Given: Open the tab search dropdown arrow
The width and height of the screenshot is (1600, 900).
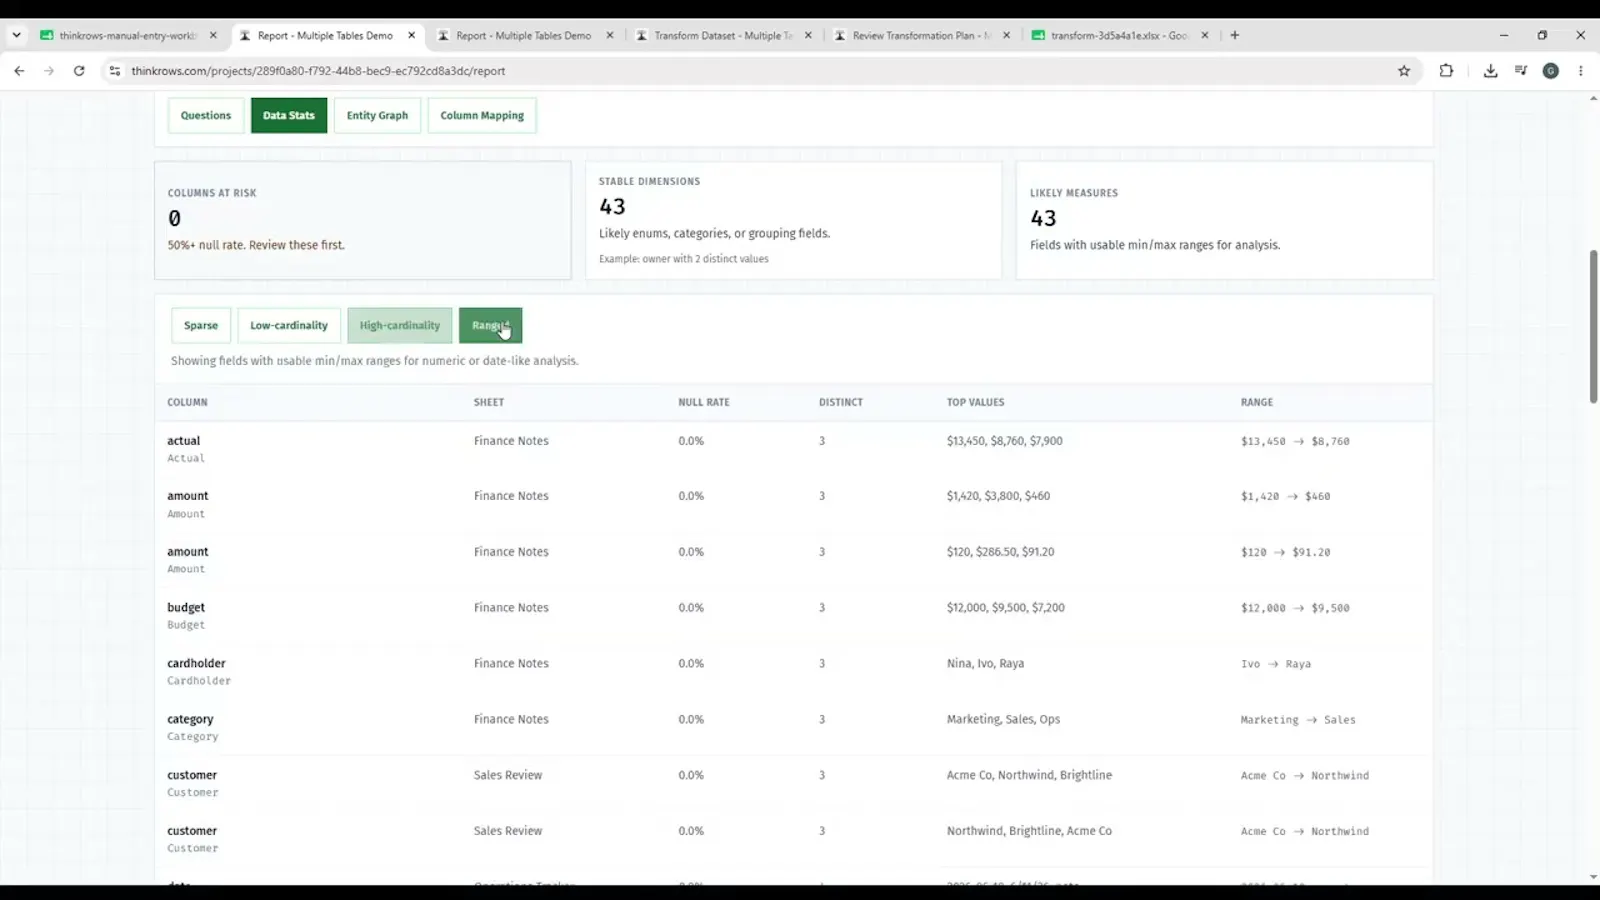Looking at the screenshot, I should tap(16, 35).
